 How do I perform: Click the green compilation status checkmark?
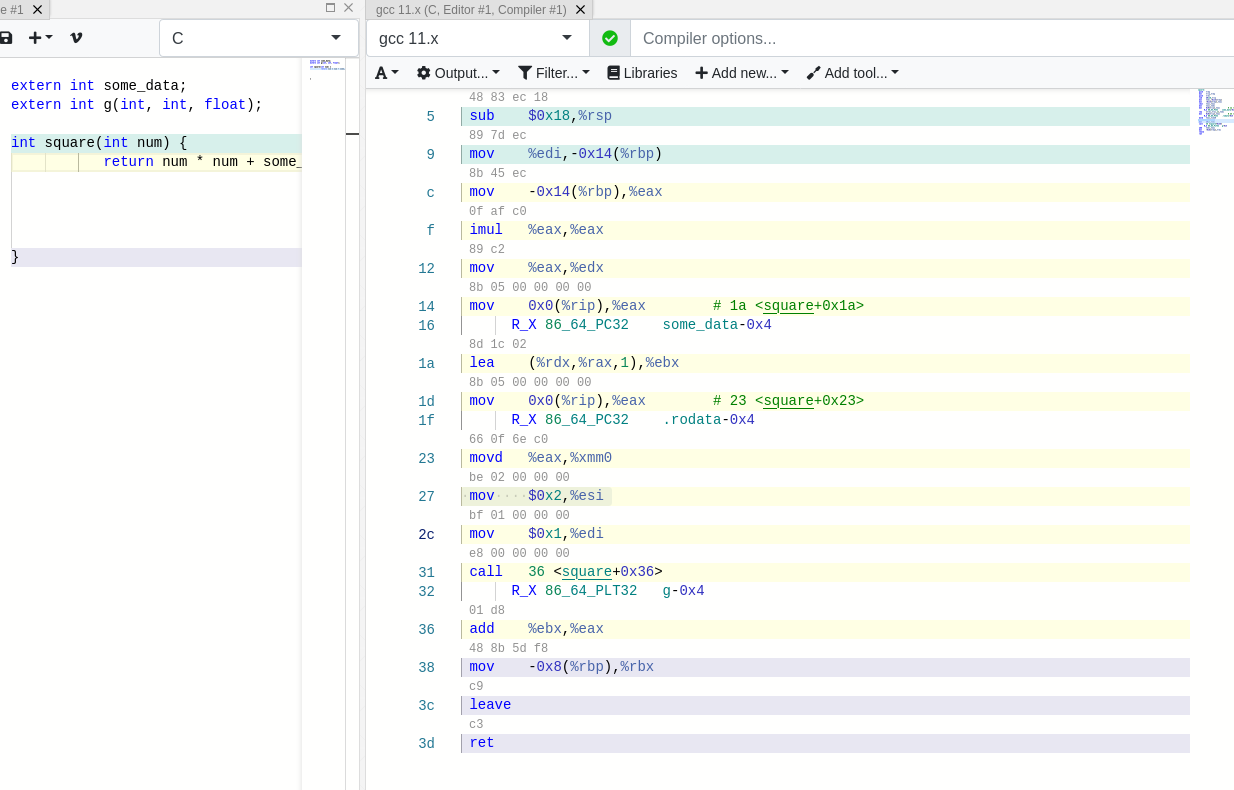tap(610, 38)
